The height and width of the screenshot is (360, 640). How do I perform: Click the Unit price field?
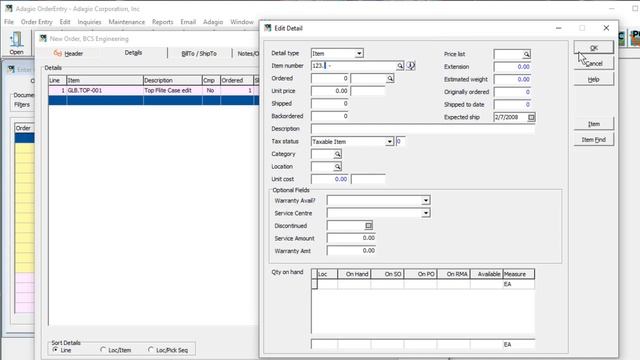coord(330,91)
